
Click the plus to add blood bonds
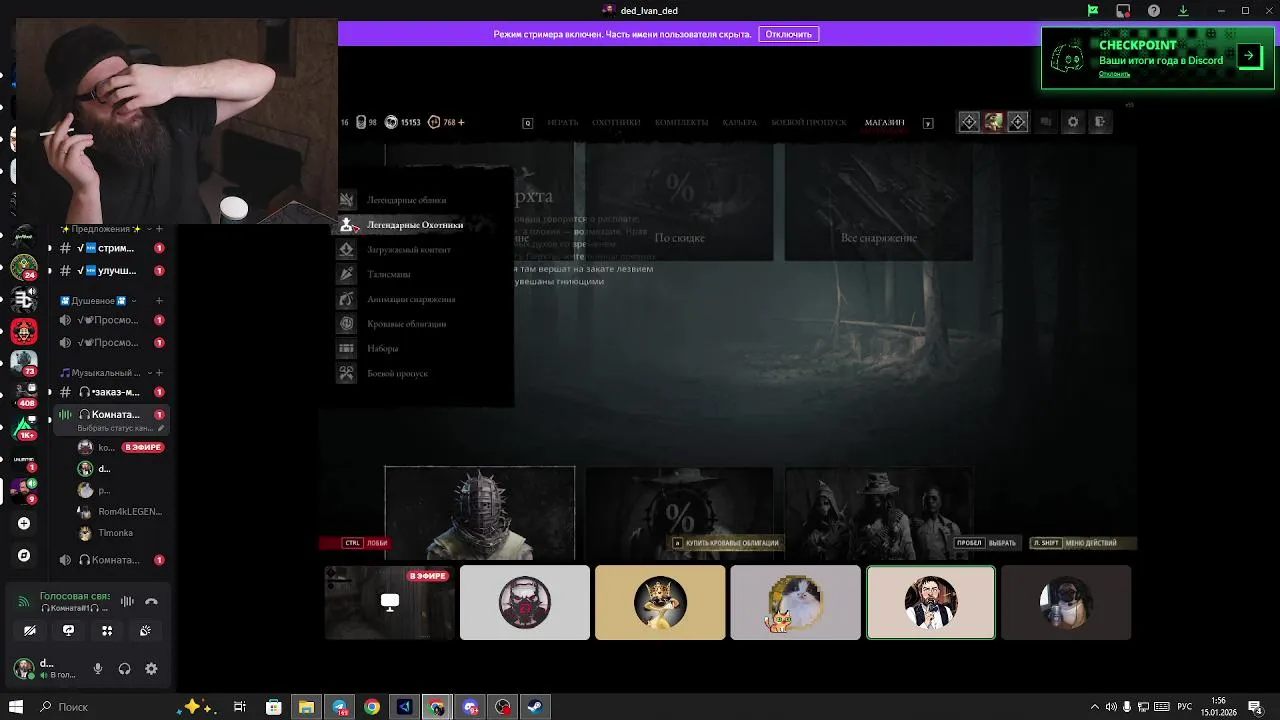pos(461,122)
